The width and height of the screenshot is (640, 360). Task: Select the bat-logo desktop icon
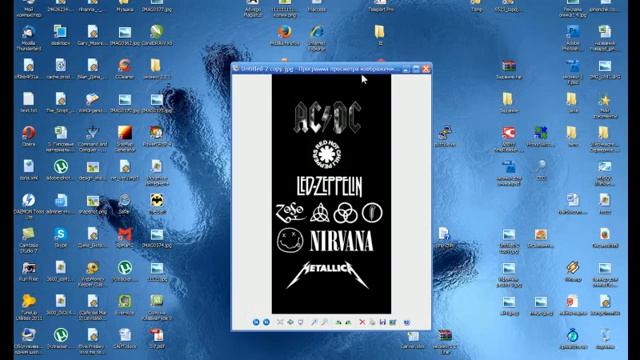(157, 203)
